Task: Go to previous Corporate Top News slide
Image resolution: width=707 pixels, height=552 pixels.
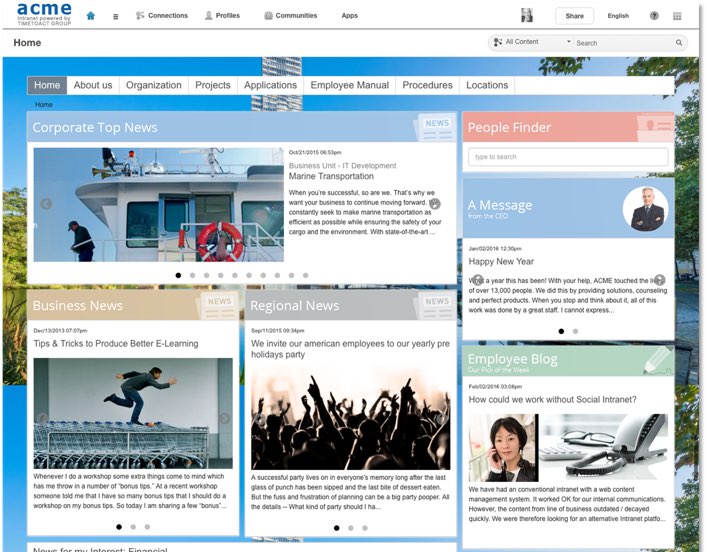Action: click(x=46, y=204)
